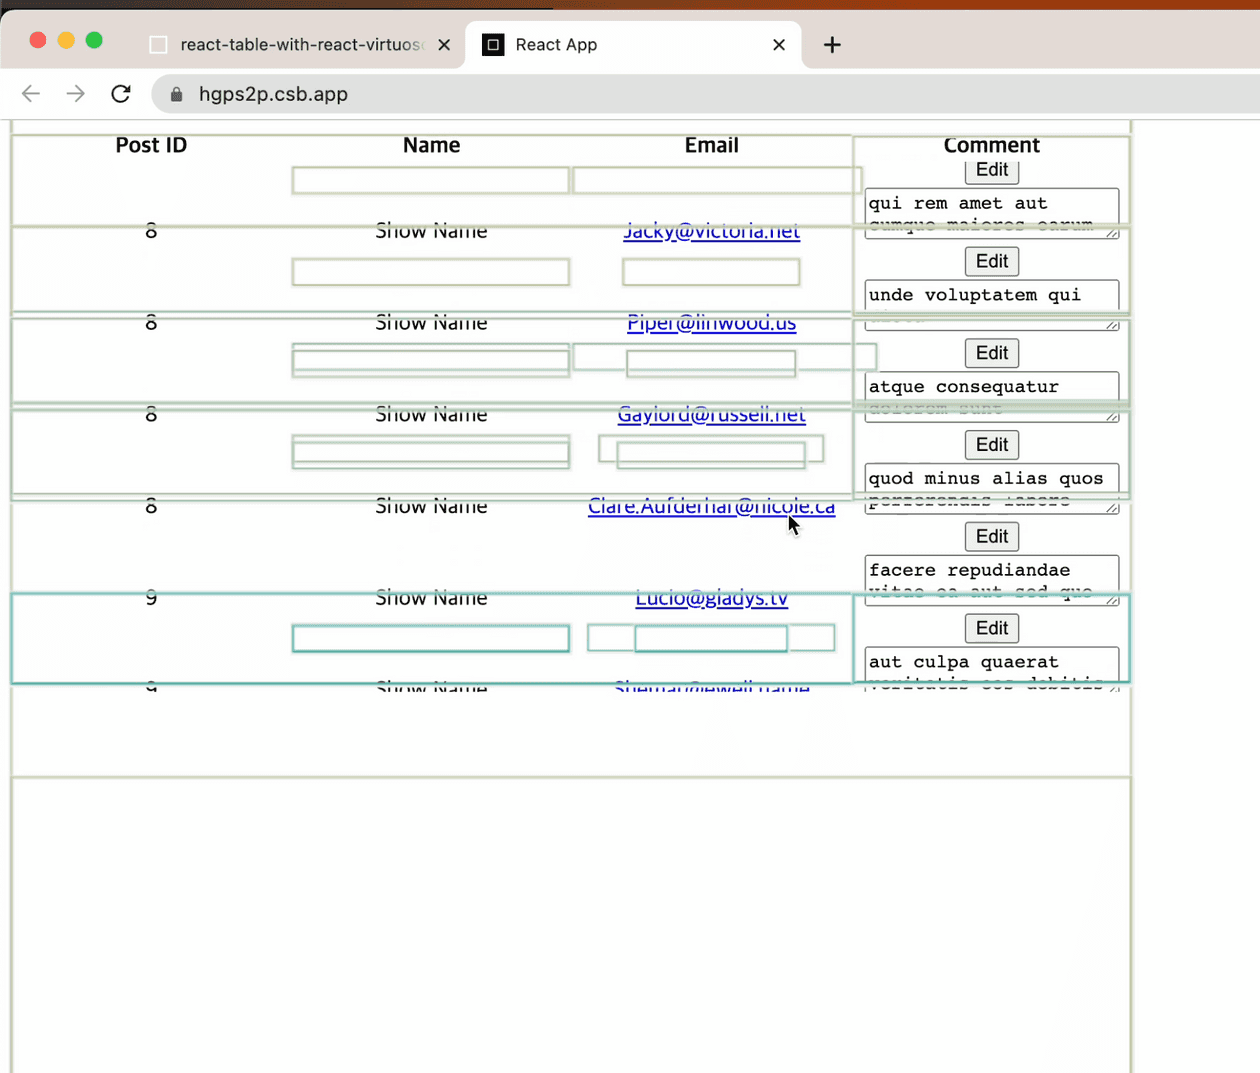The height and width of the screenshot is (1073, 1260).
Task: Hit Edit above 'aut culpa quaerat' comment
Action: click(991, 628)
